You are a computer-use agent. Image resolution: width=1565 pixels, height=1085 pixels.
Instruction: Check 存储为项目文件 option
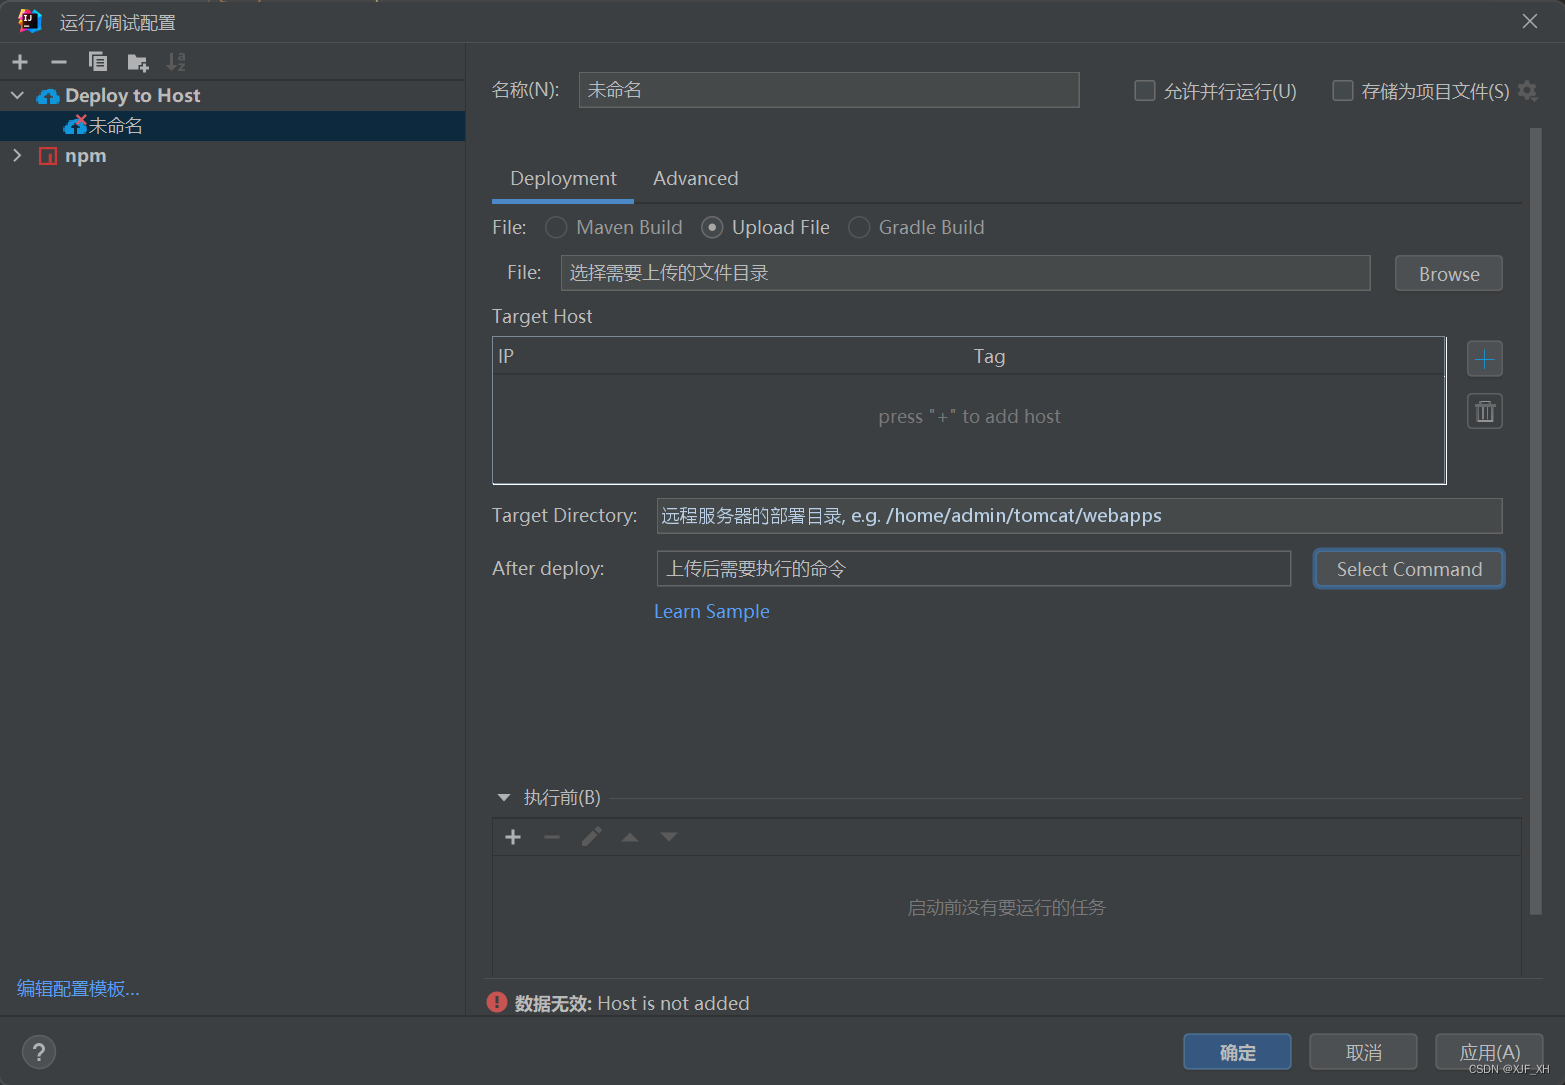tap(1342, 90)
